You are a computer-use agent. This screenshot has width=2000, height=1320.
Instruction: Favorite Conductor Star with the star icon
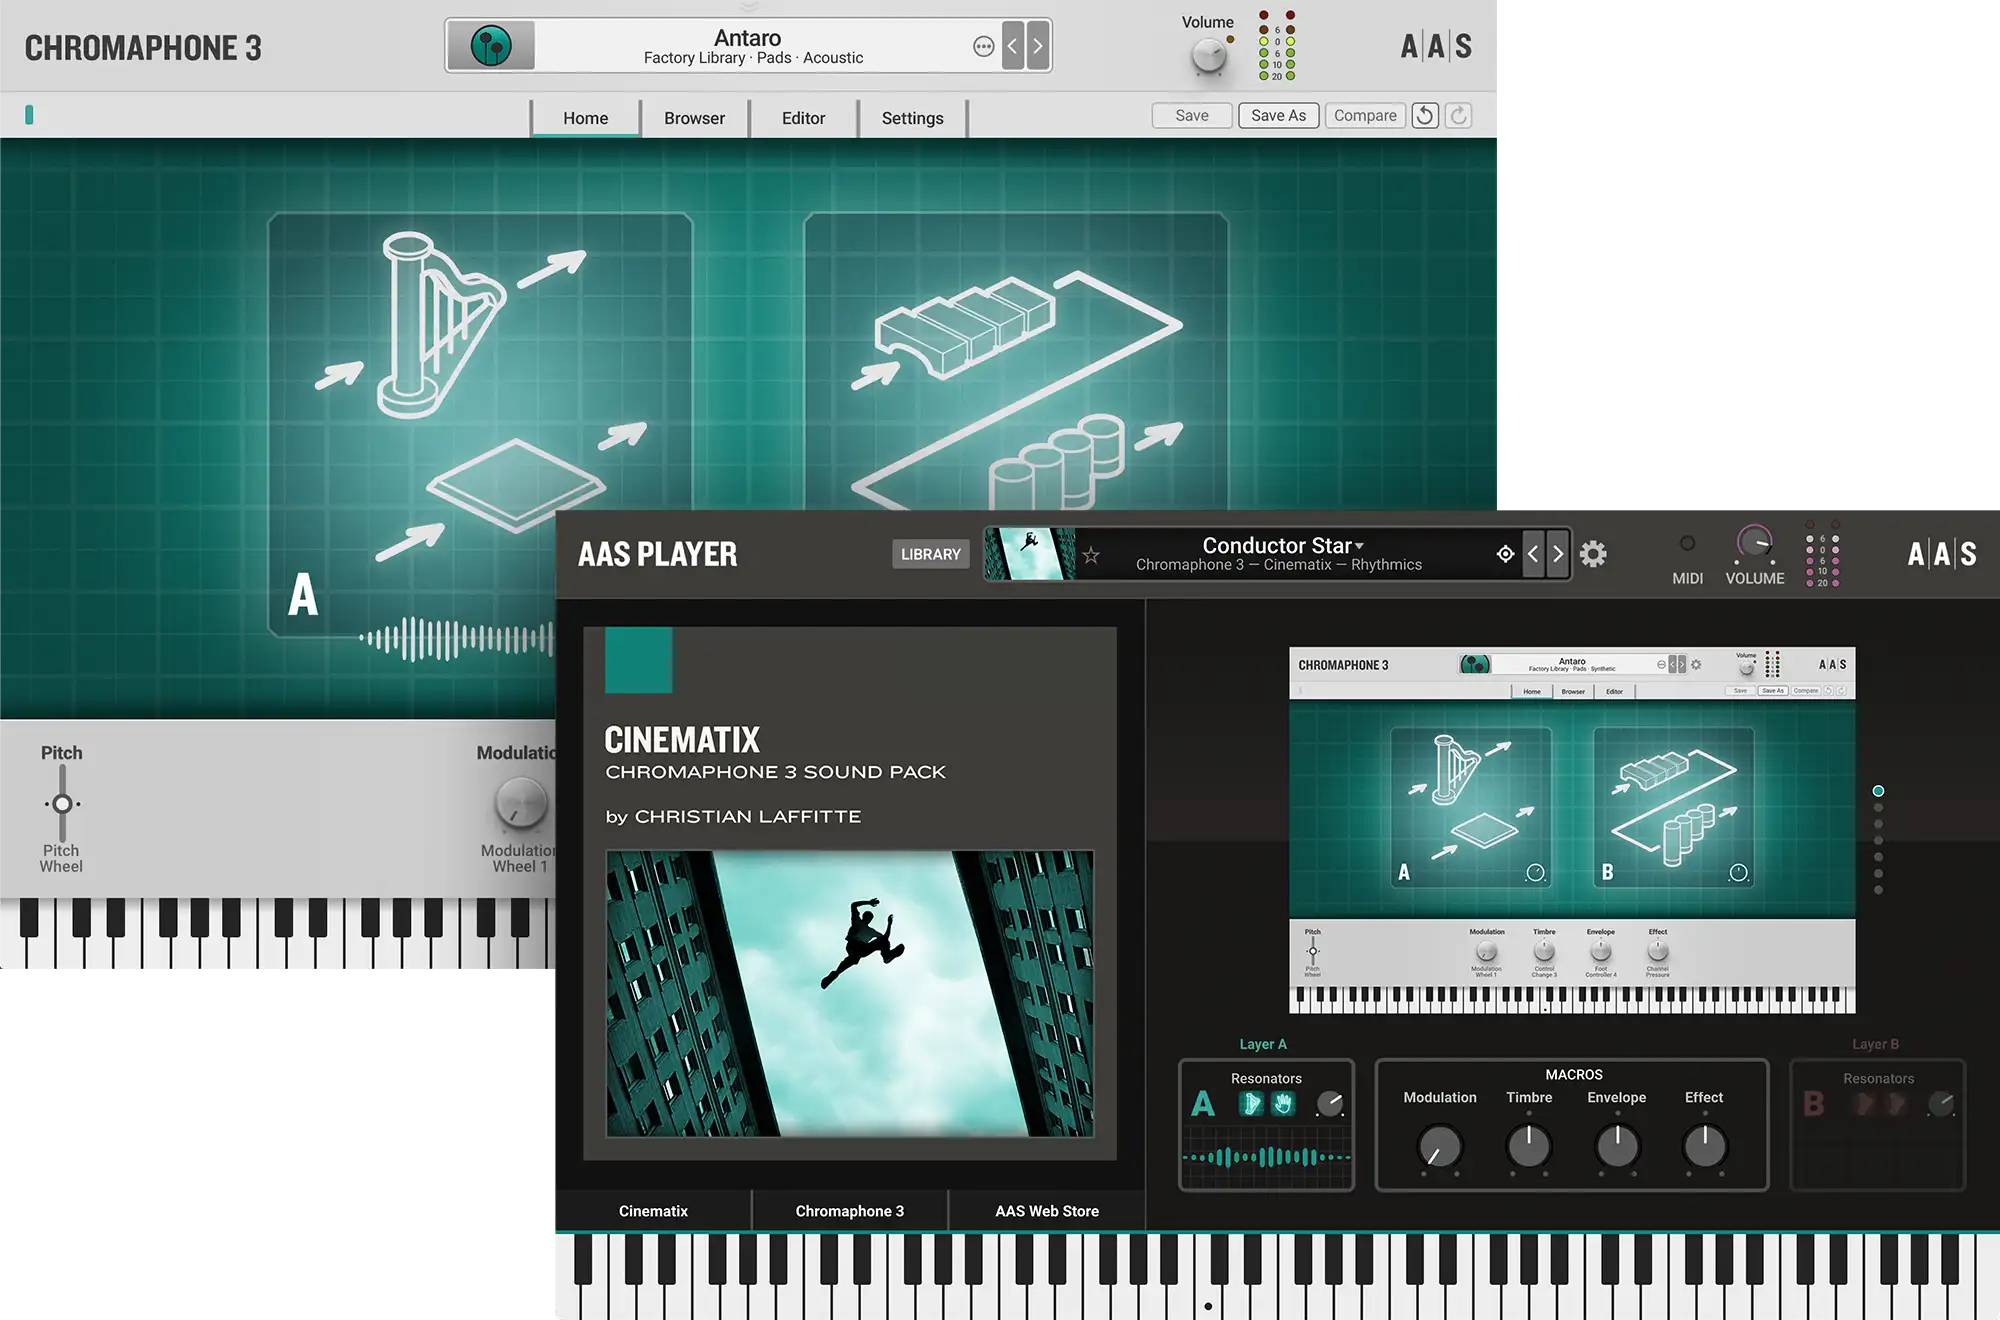(x=1091, y=555)
